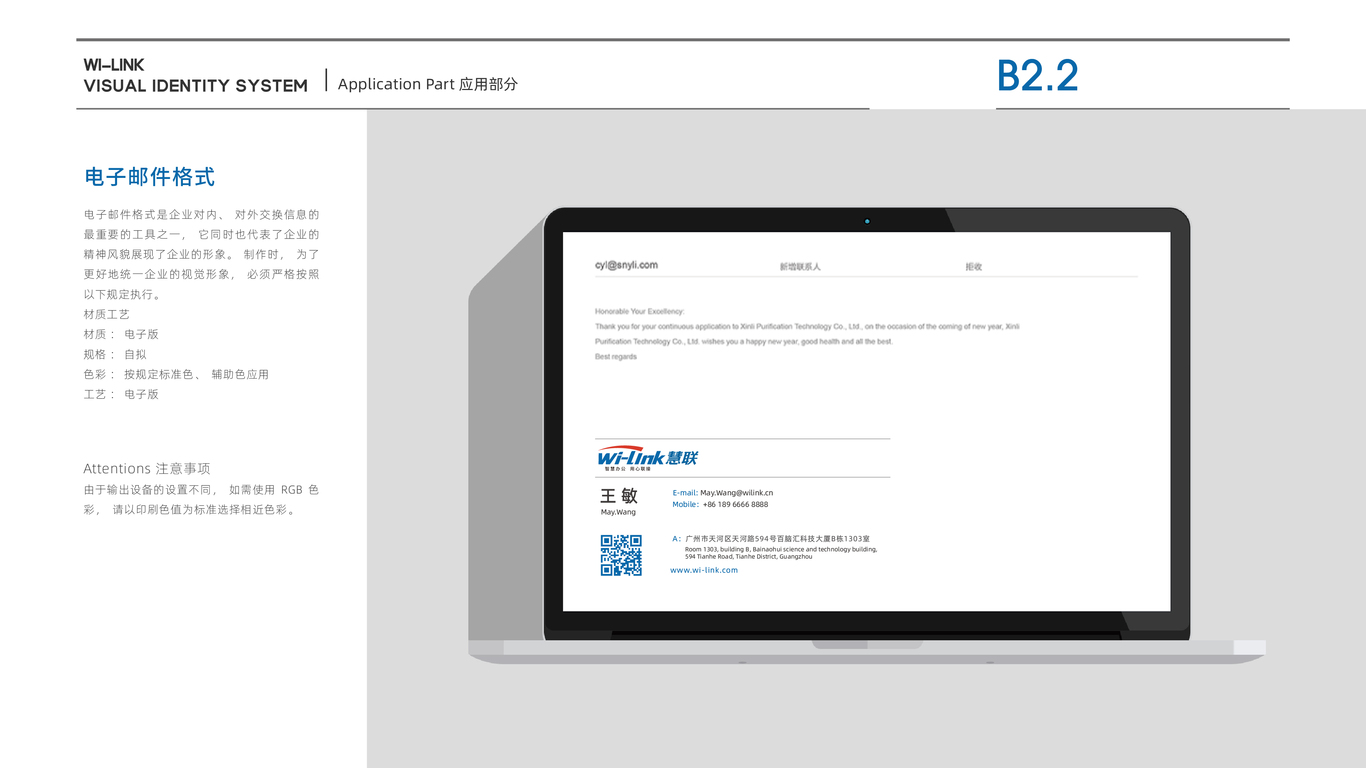Select the line 色彩： 按规定标准色、 辅助色应用
The width and height of the screenshot is (1366, 768).
[176, 374]
